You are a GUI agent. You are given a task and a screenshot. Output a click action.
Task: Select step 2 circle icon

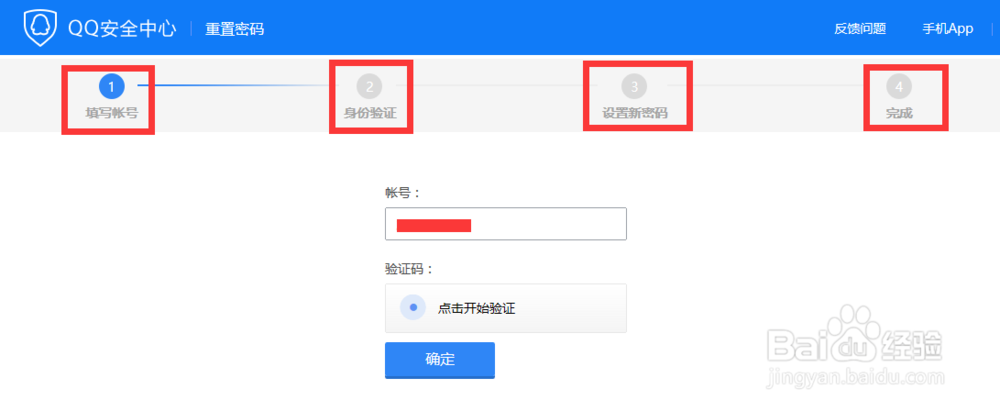point(369,87)
